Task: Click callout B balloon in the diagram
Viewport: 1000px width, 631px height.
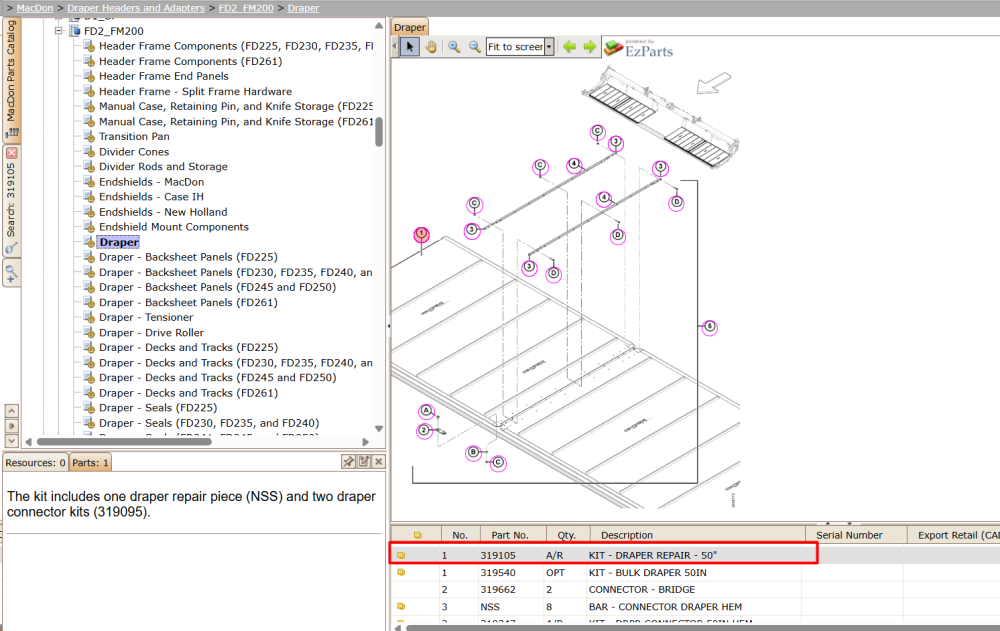Action: point(473,453)
